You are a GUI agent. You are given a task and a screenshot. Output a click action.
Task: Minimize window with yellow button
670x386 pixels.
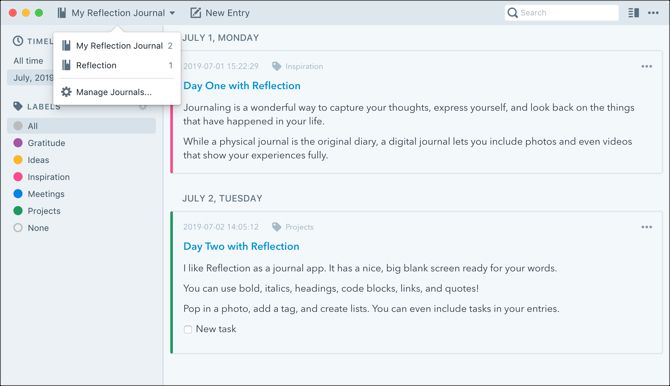tap(26, 13)
